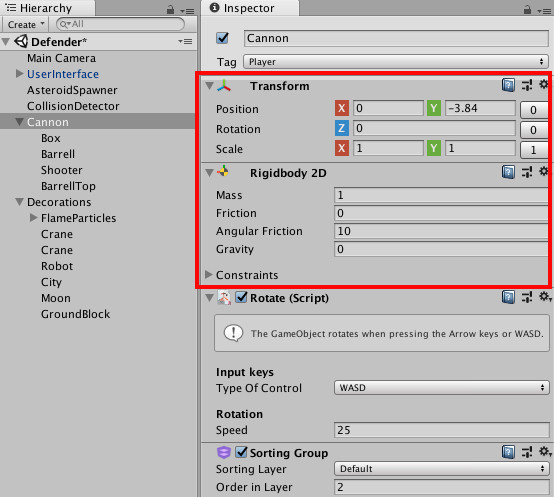554x497 pixels.
Task: Open the Rigidbody 2D help icon
Action: pos(508,172)
